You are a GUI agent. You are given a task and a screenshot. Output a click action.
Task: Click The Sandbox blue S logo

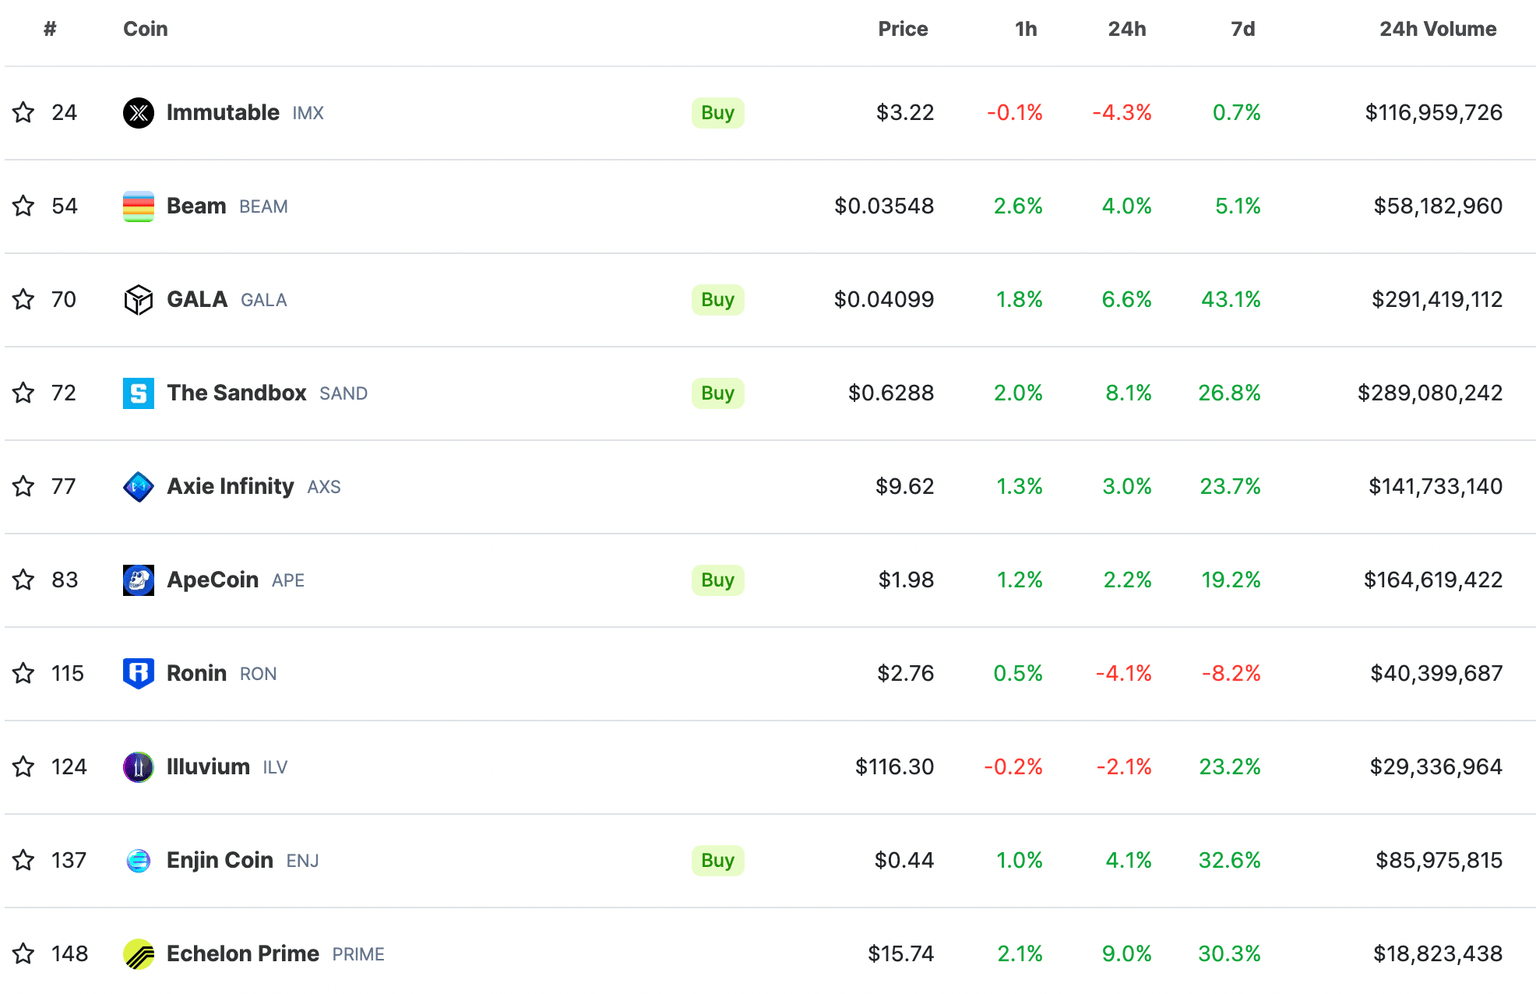pyautogui.click(x=138, y=393)
